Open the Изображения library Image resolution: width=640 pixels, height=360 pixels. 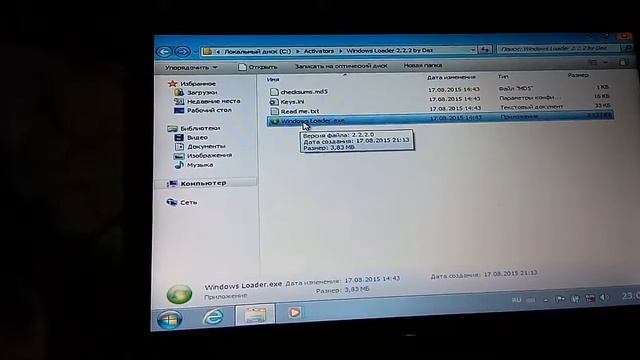209,156
